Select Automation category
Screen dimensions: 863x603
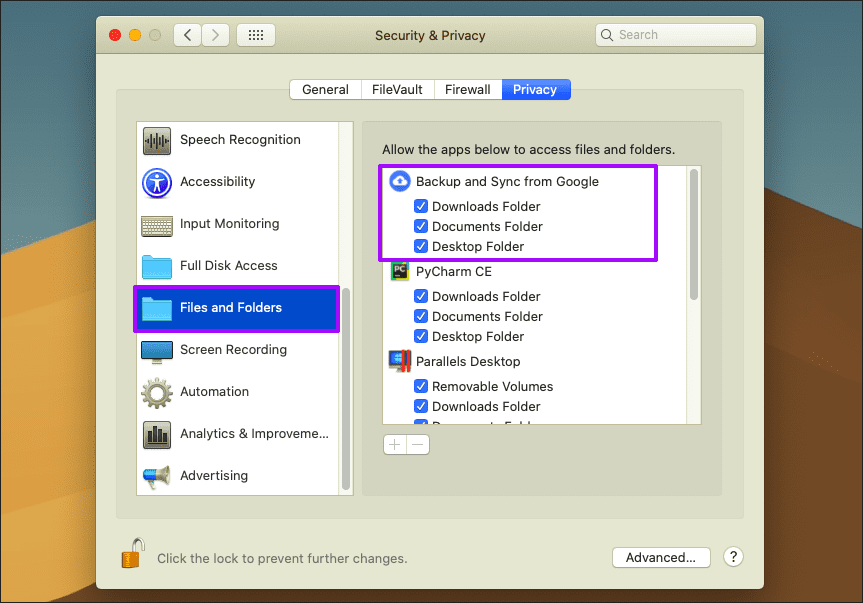[x=238, y=392]
